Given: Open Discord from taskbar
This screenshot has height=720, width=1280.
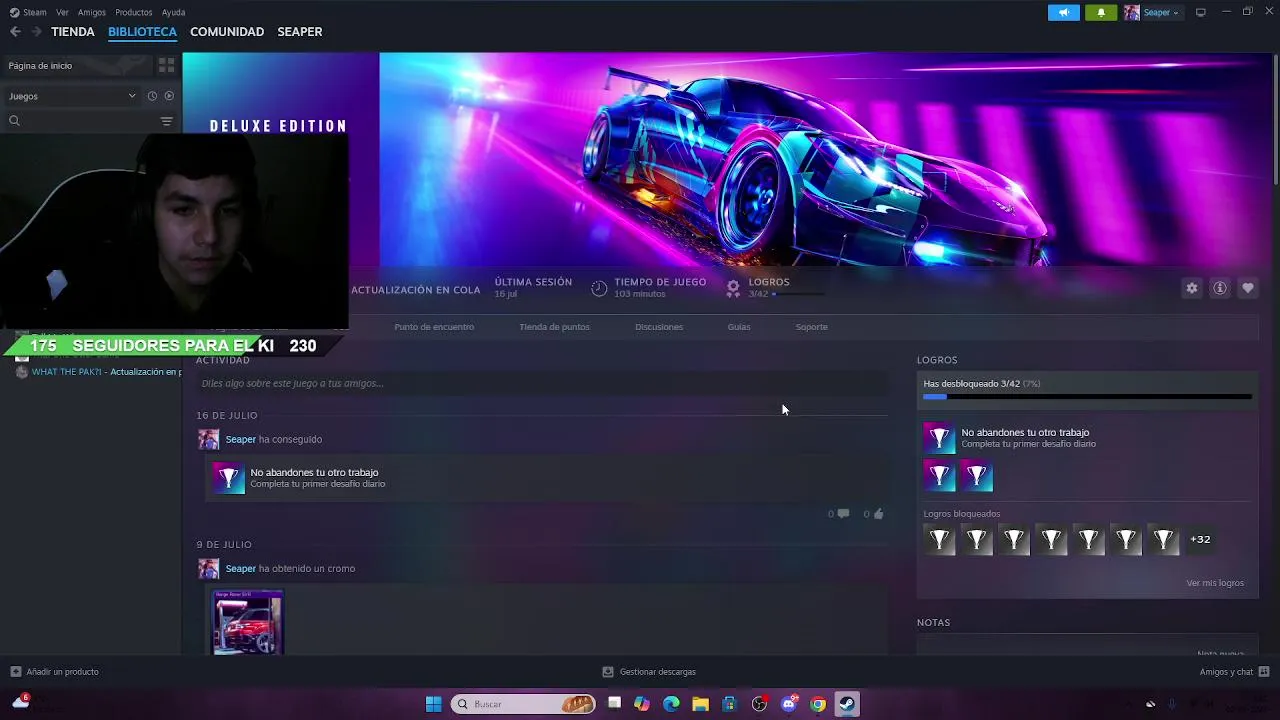Looking at the screenshot, I should (789, 704).
